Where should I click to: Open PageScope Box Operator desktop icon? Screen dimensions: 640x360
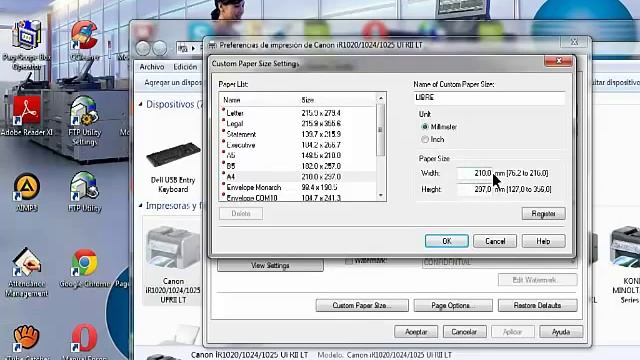(x=27, y=45)
